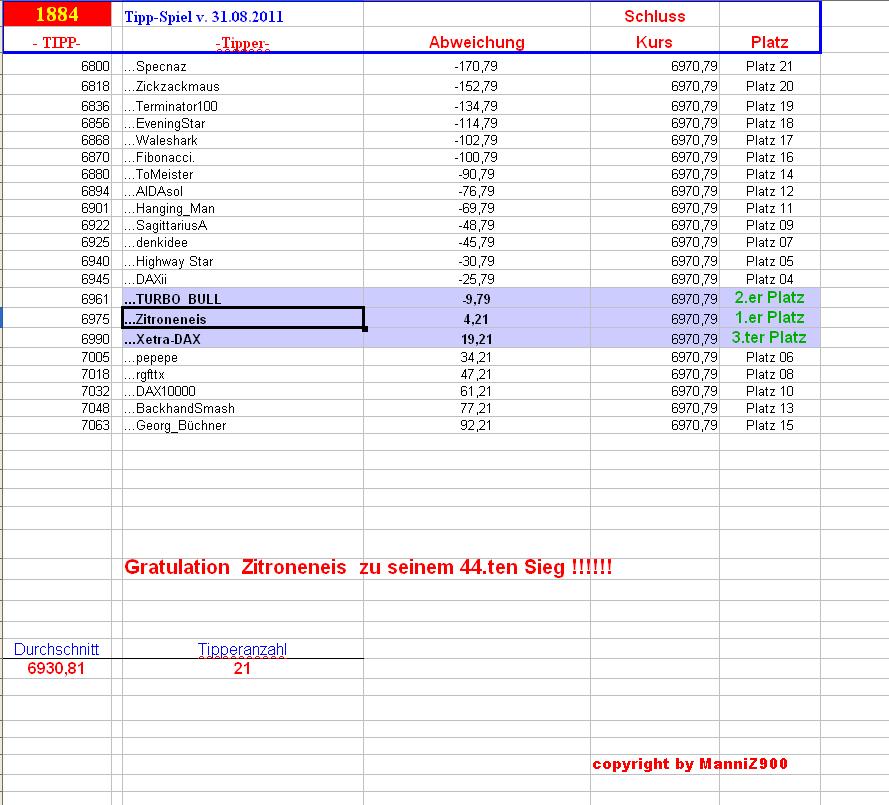Select the deviation -170,79 cell

476,66
